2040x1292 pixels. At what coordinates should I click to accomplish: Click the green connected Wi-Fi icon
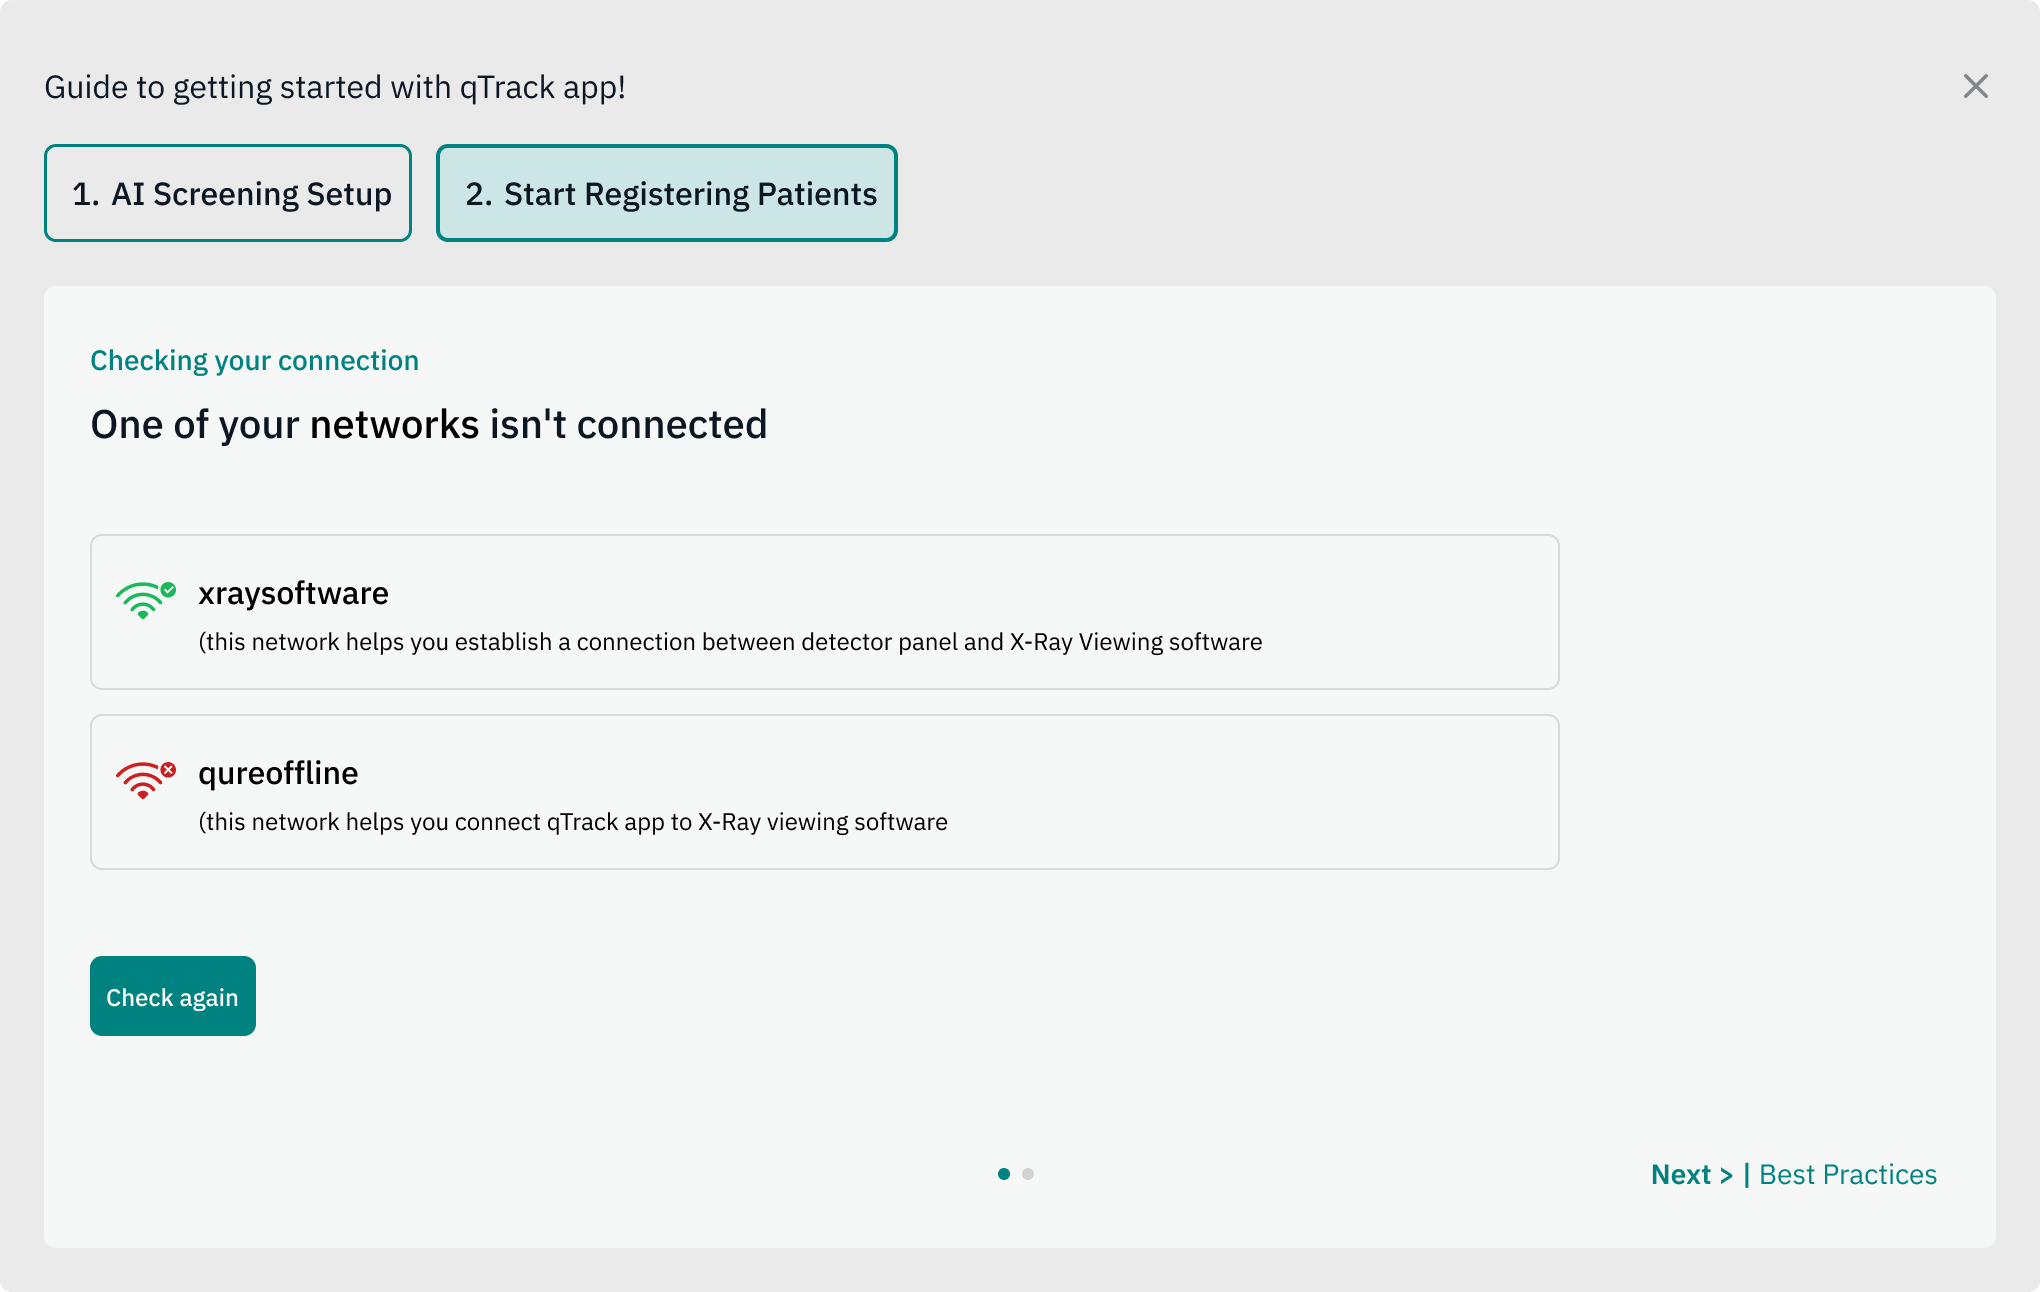pos(146,599)
